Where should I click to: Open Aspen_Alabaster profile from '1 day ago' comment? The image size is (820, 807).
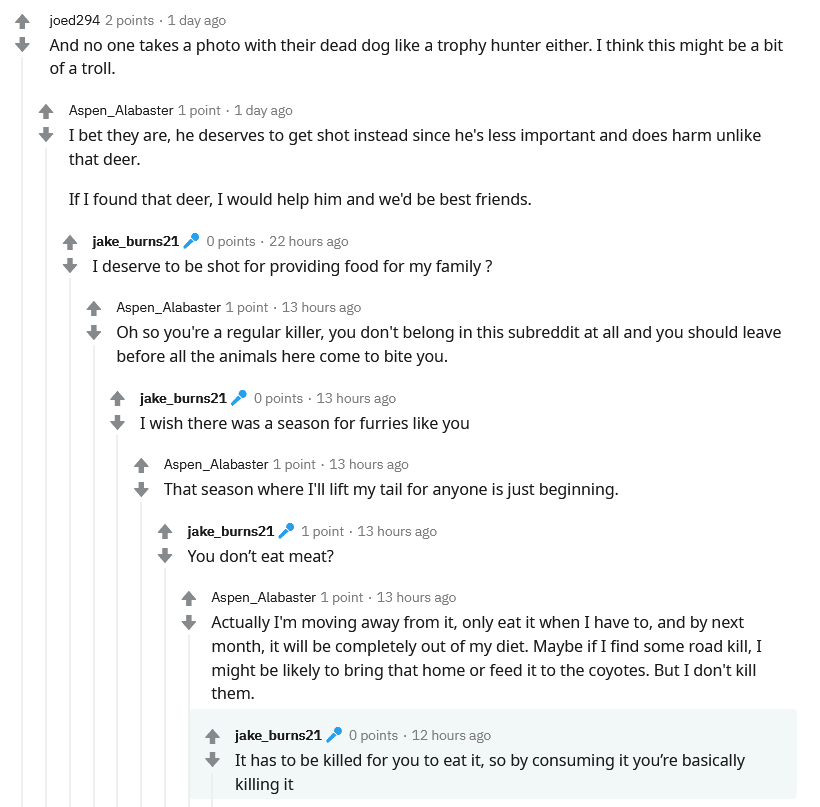121,110
